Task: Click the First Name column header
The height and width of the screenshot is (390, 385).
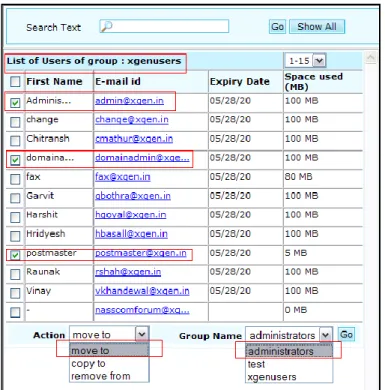Action: [x=54, y=81]
